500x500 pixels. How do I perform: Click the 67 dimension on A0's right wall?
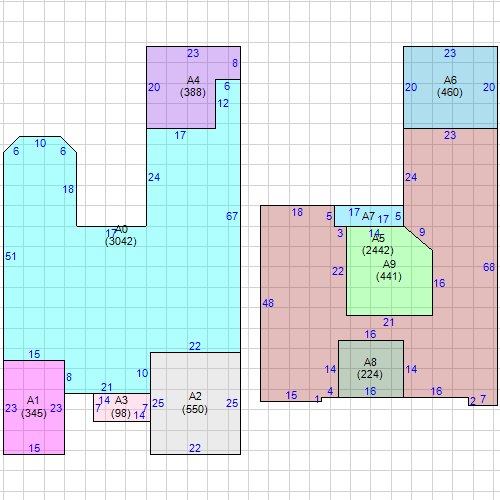(x=232, y=216)
